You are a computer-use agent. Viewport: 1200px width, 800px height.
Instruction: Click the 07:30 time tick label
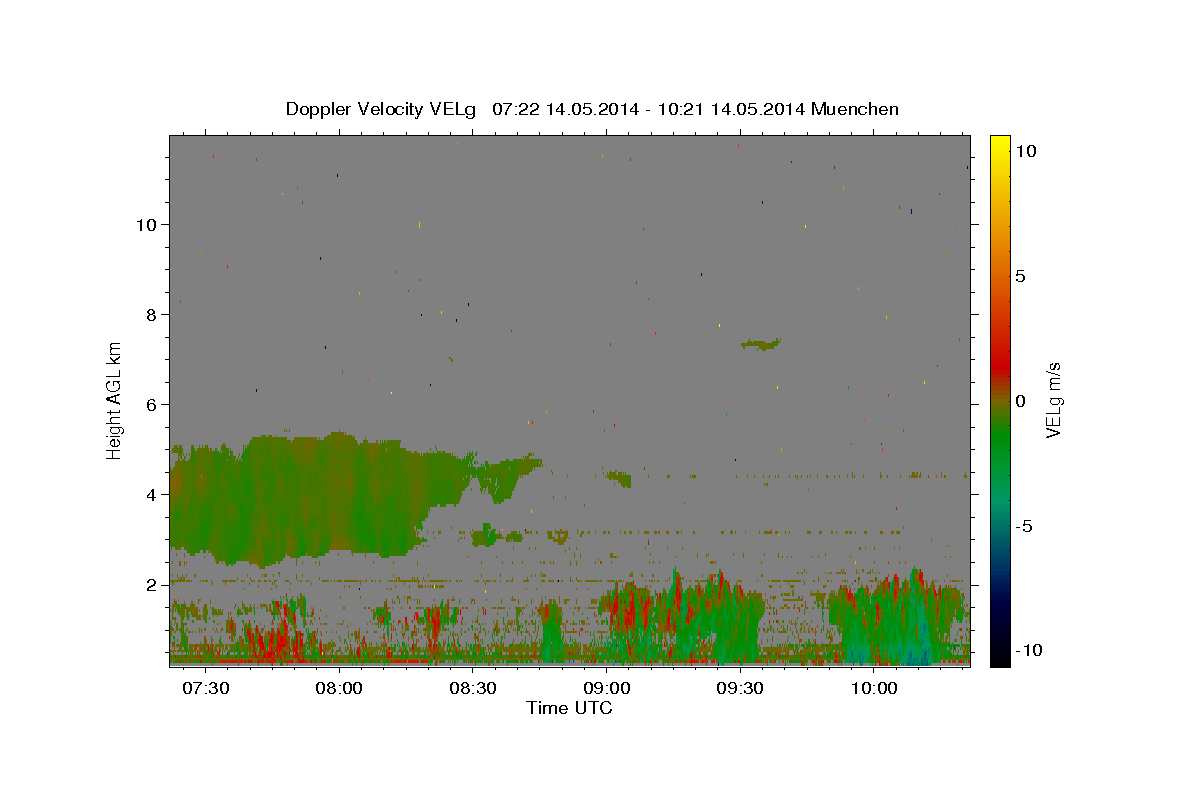[x=204, y=689]
